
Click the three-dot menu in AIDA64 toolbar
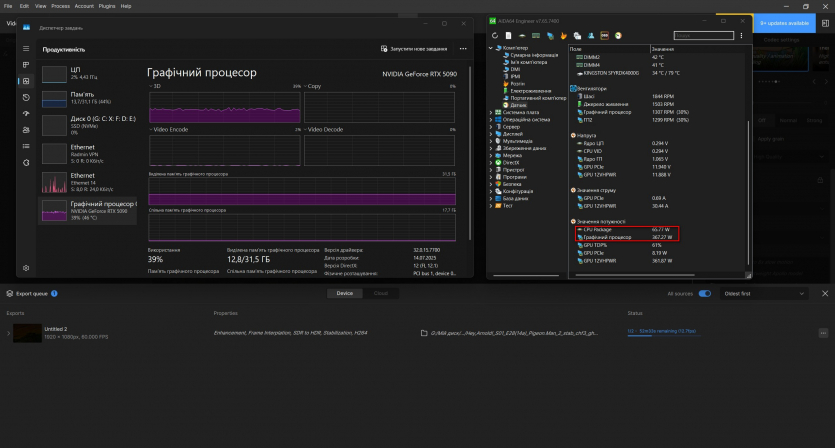742,35
